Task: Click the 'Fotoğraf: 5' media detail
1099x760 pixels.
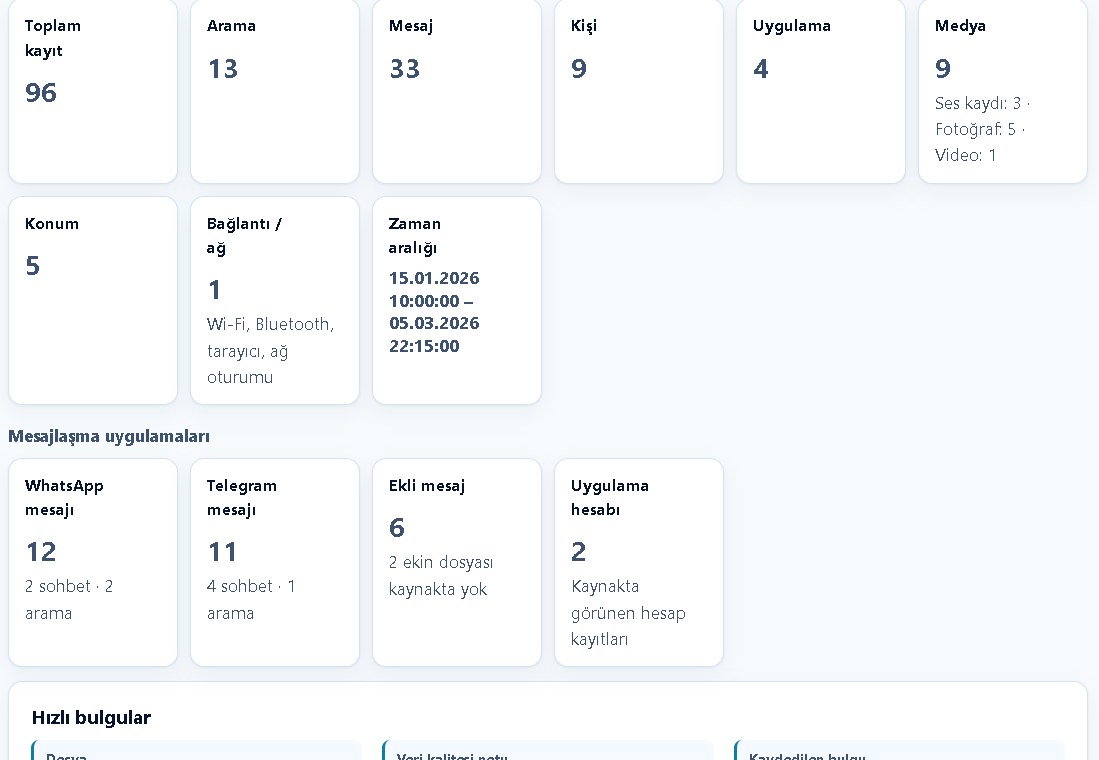Action: pyautogui.click(x=975, y=129)
